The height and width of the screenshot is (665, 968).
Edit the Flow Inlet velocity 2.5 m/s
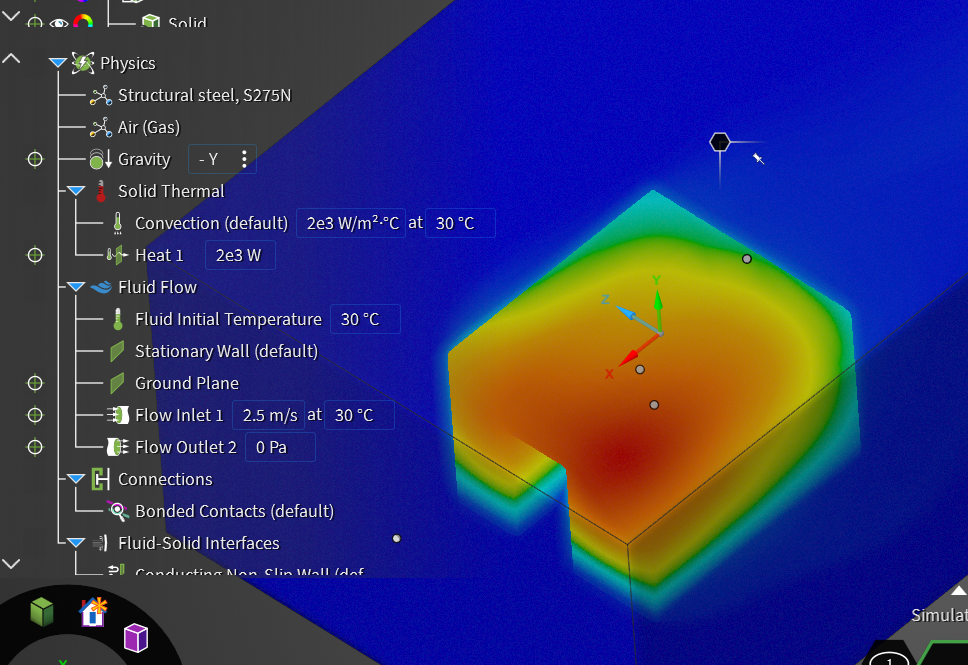point(269,415)
